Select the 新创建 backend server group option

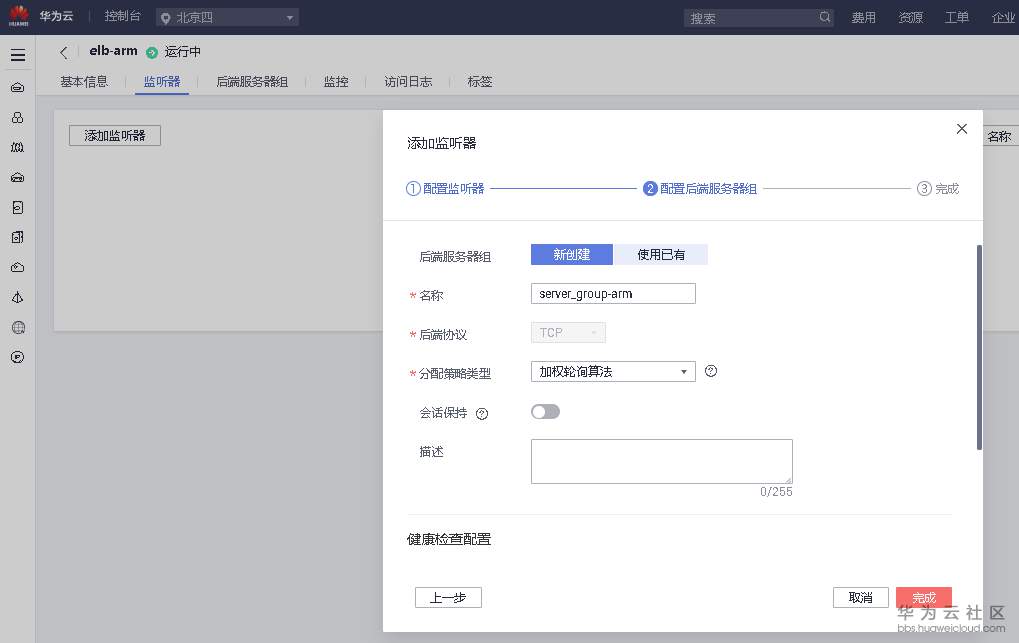point(570,255)
